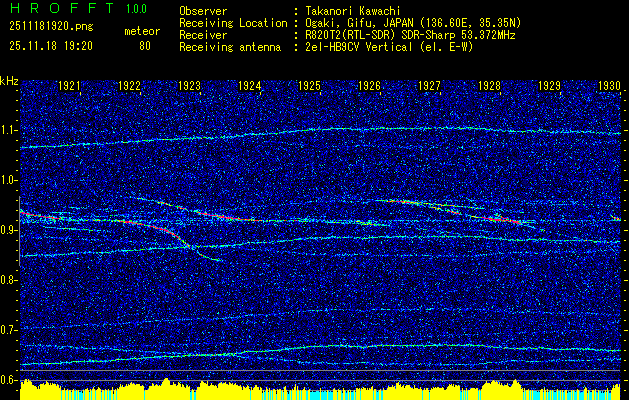Click the kHz axis unit label
This screenshot has height=400, width=629.
[9, 81]
